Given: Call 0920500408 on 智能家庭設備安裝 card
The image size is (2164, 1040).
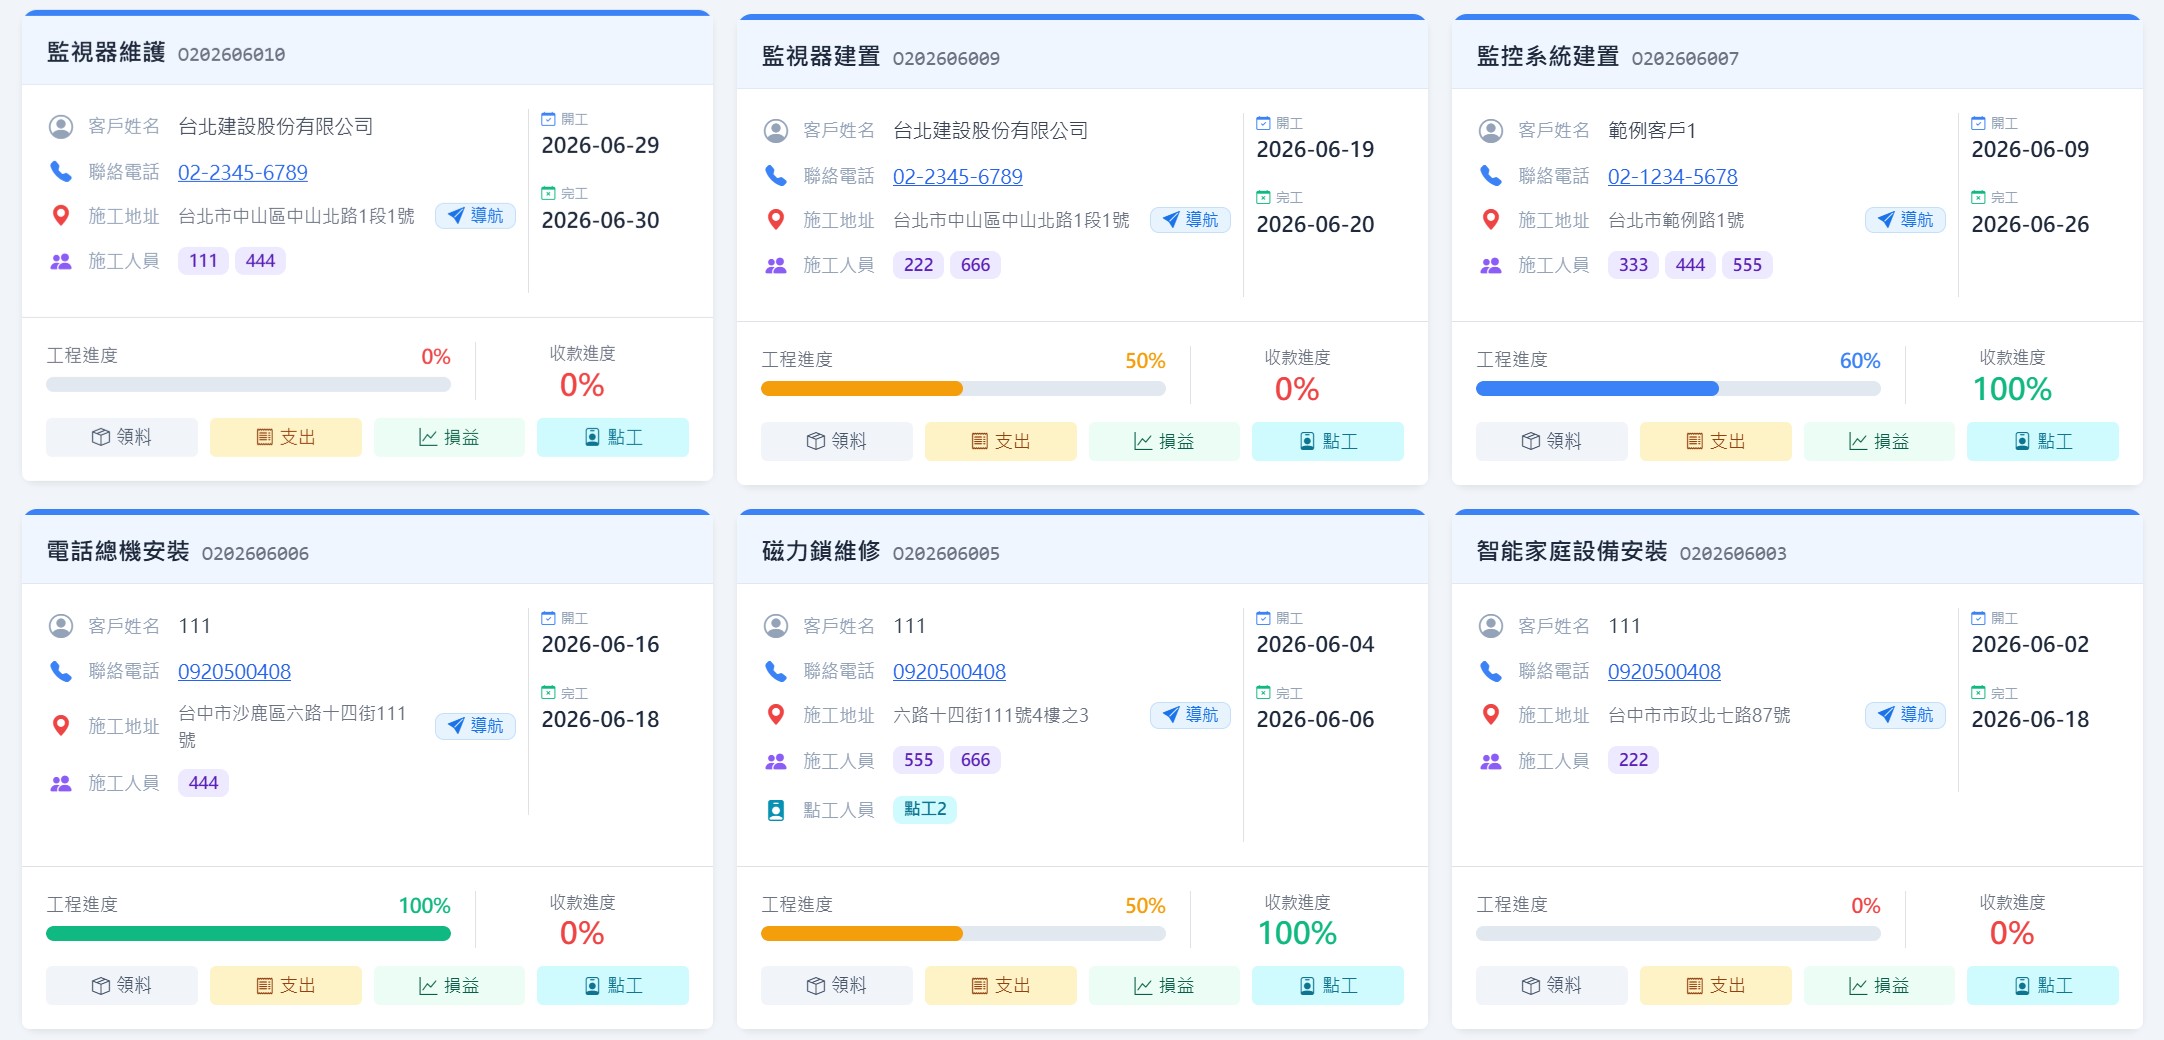Looking at the screenshot, I should coord(1665,672).
